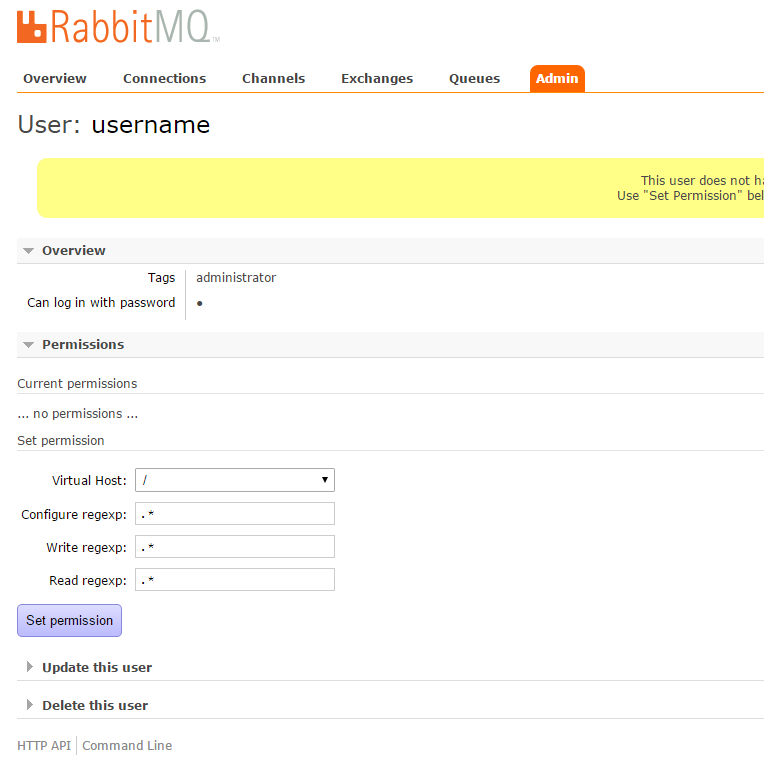Open the Virtual Host dropdown
This screenshot has width=764, height=761.
point(235,481)
